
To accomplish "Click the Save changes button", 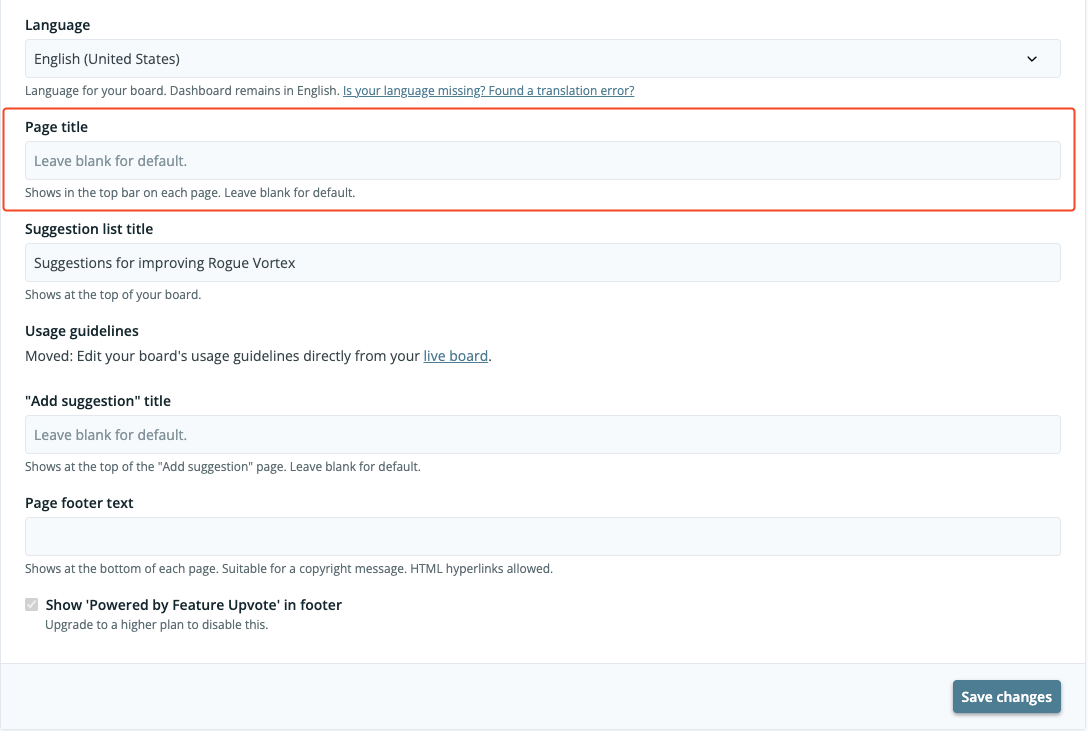I will pyautogui.click(x=1006, y=696).
